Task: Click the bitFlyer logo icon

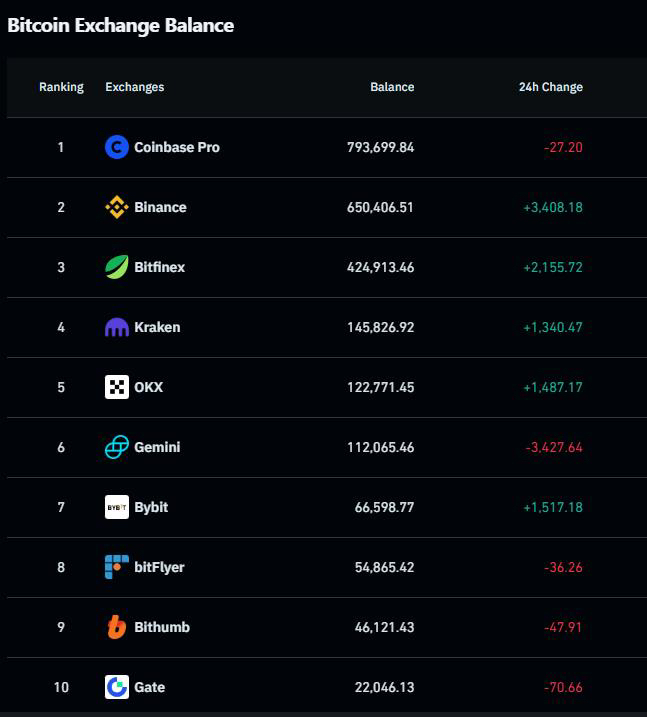Action: point(117,567)
